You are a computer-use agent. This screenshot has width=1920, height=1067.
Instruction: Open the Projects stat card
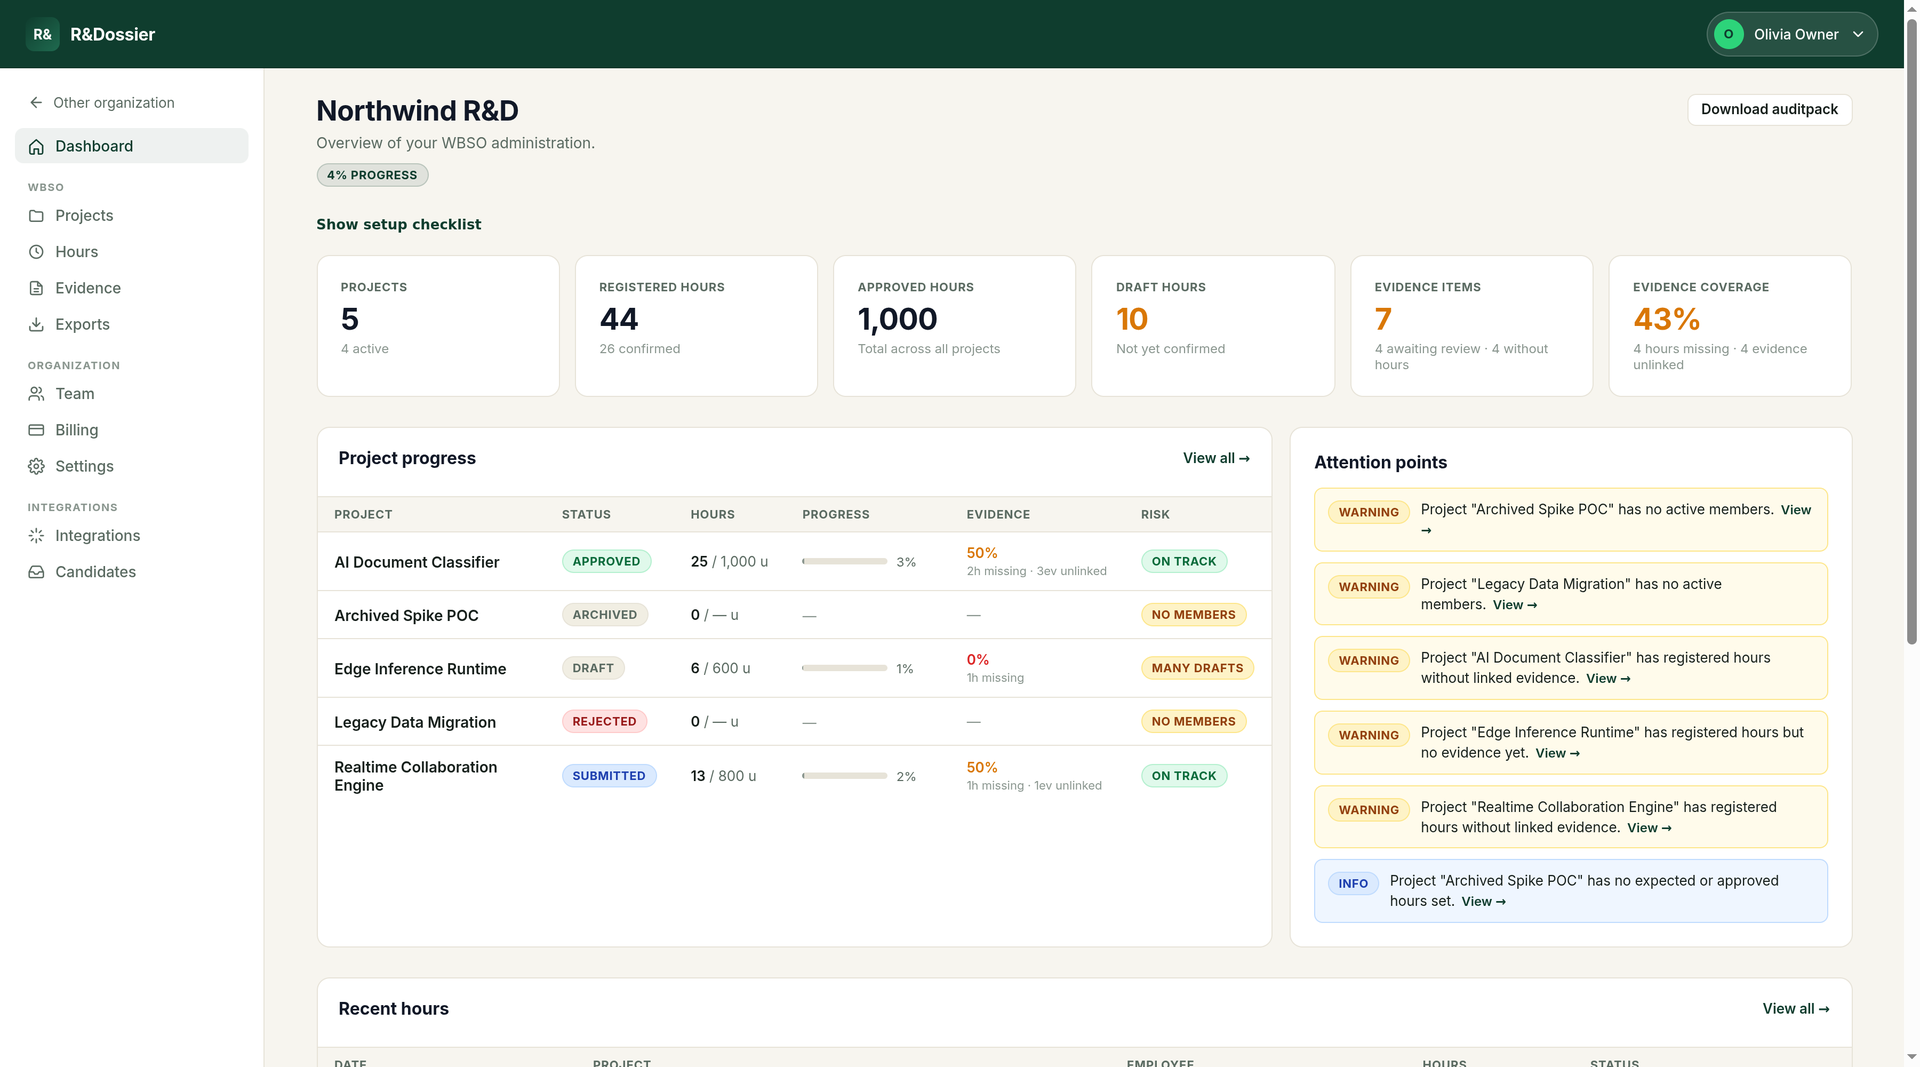tap(438, 326)
